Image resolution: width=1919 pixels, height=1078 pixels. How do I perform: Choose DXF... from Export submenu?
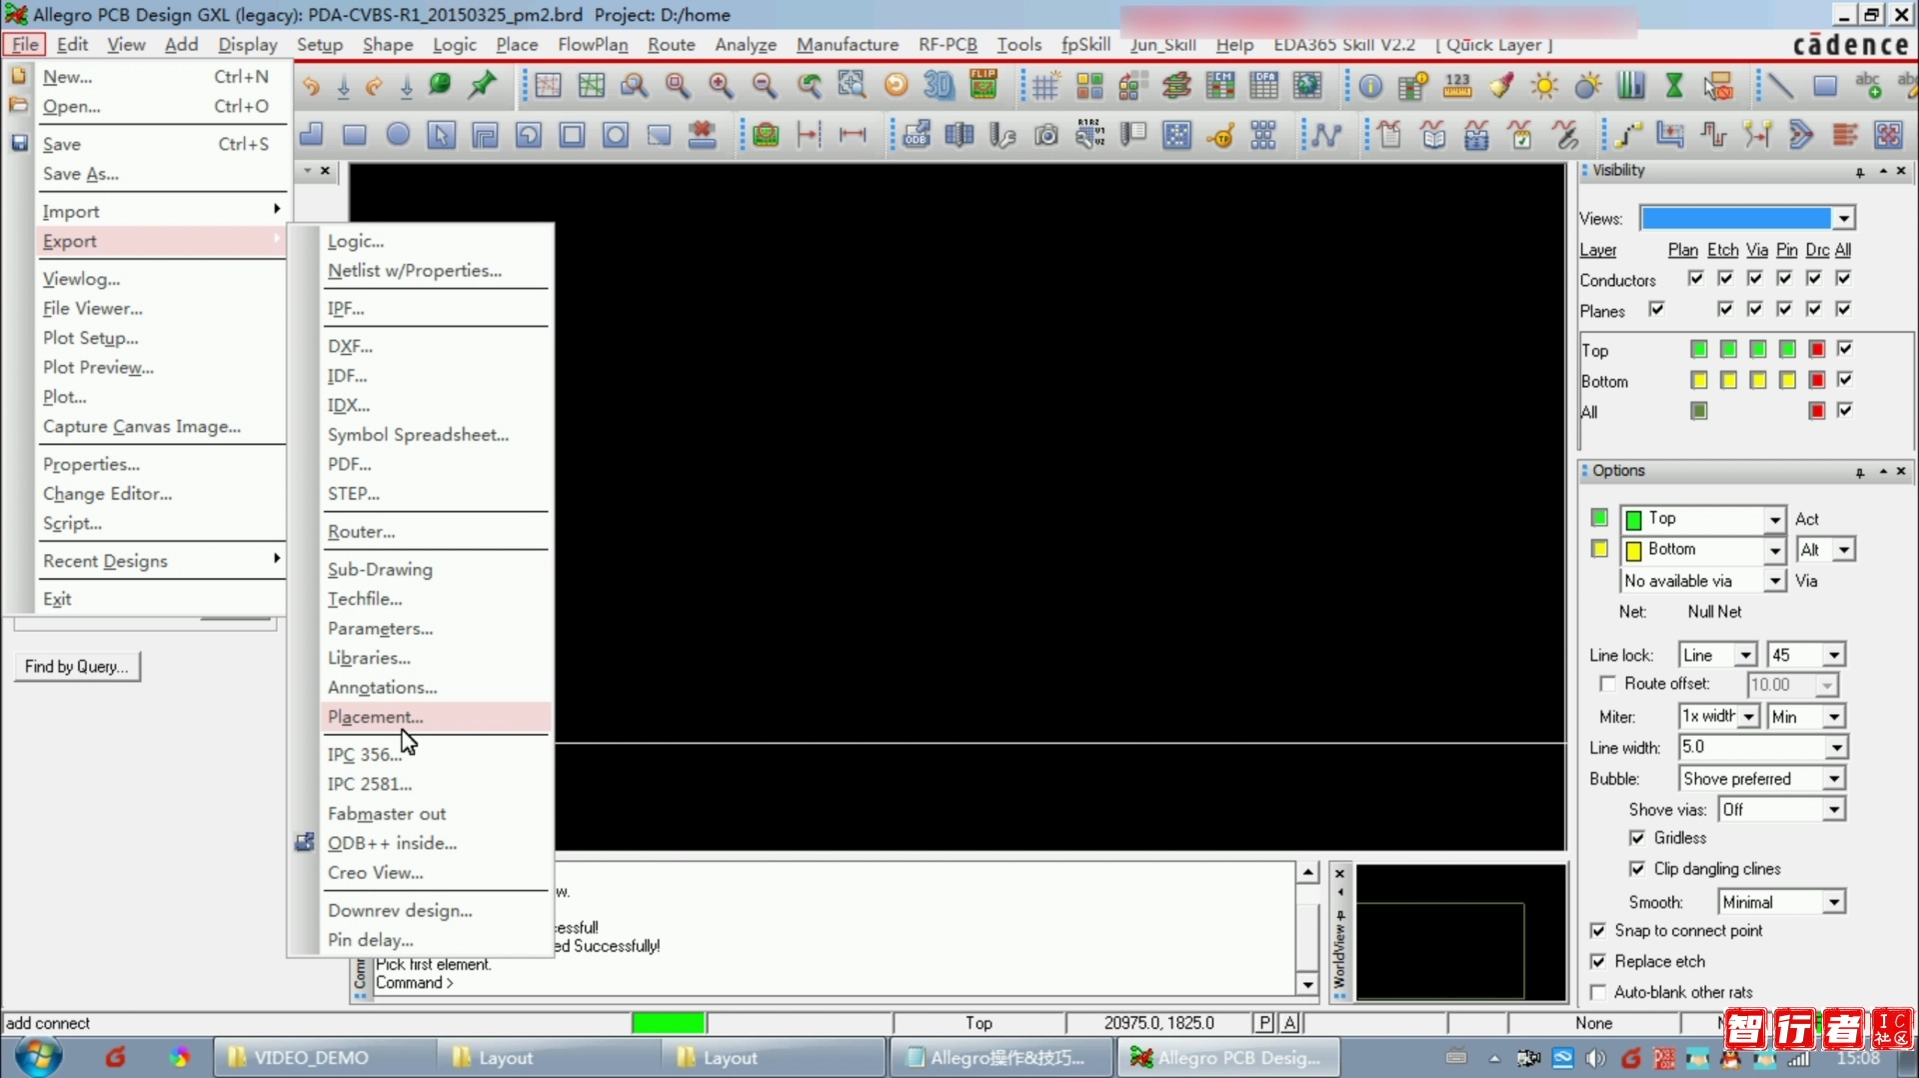436,346
